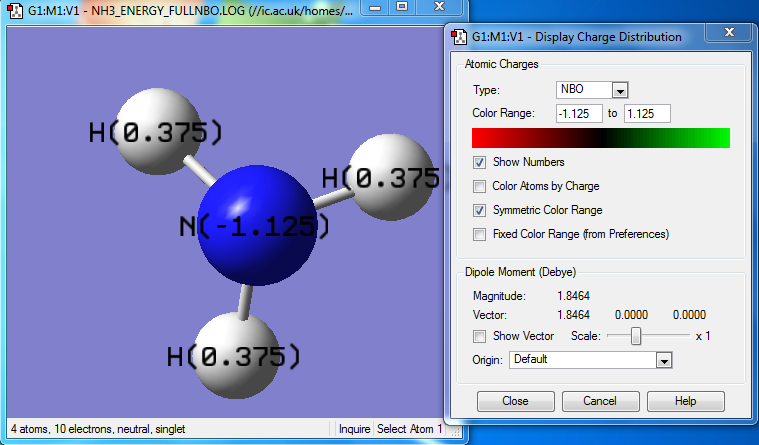Enable the Show Vector checkbox
Image resolution: width=759 pixels, height=445 pixels.
[x=480, y=336]
